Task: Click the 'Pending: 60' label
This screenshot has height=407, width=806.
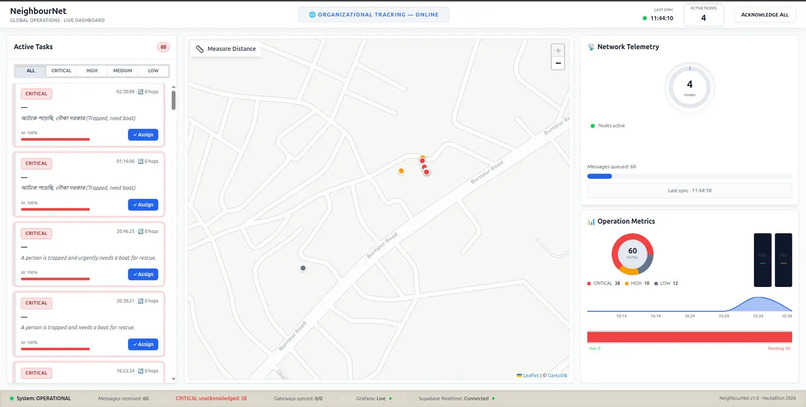Action: [778, 348]
